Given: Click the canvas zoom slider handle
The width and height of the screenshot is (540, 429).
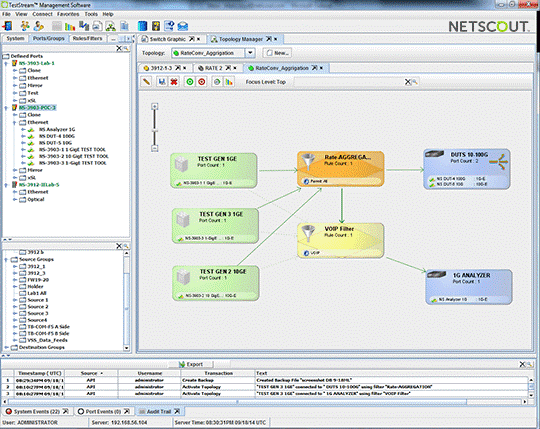Looking at the screenshot, I should point(155,131).
